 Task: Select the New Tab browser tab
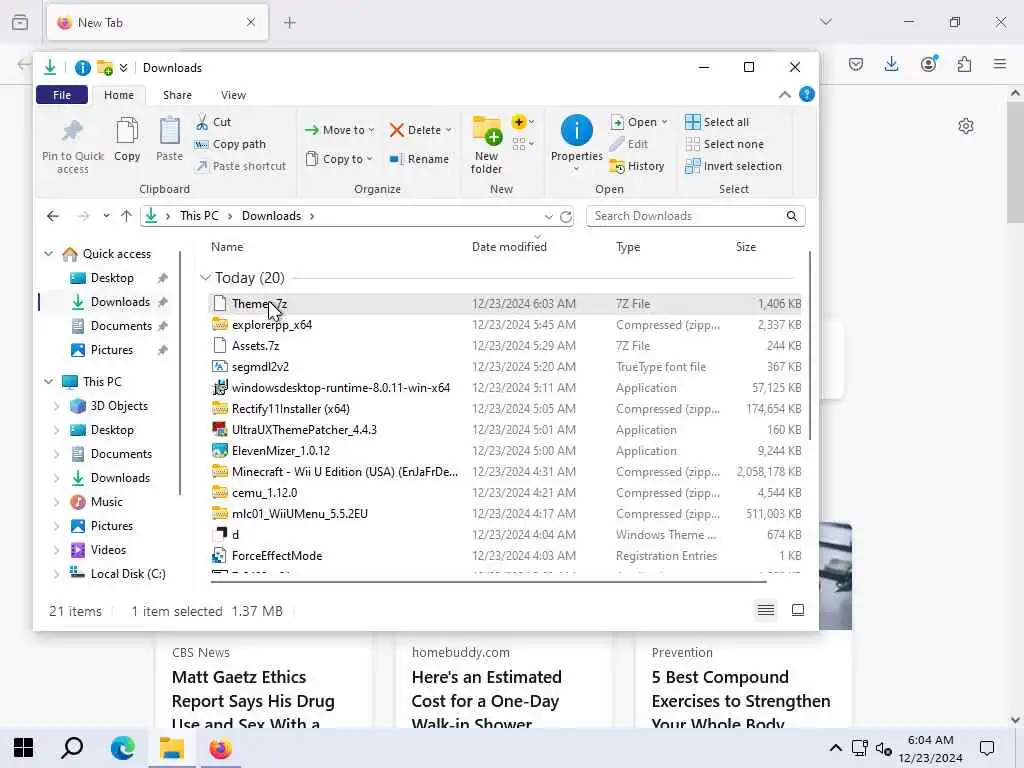157,23
